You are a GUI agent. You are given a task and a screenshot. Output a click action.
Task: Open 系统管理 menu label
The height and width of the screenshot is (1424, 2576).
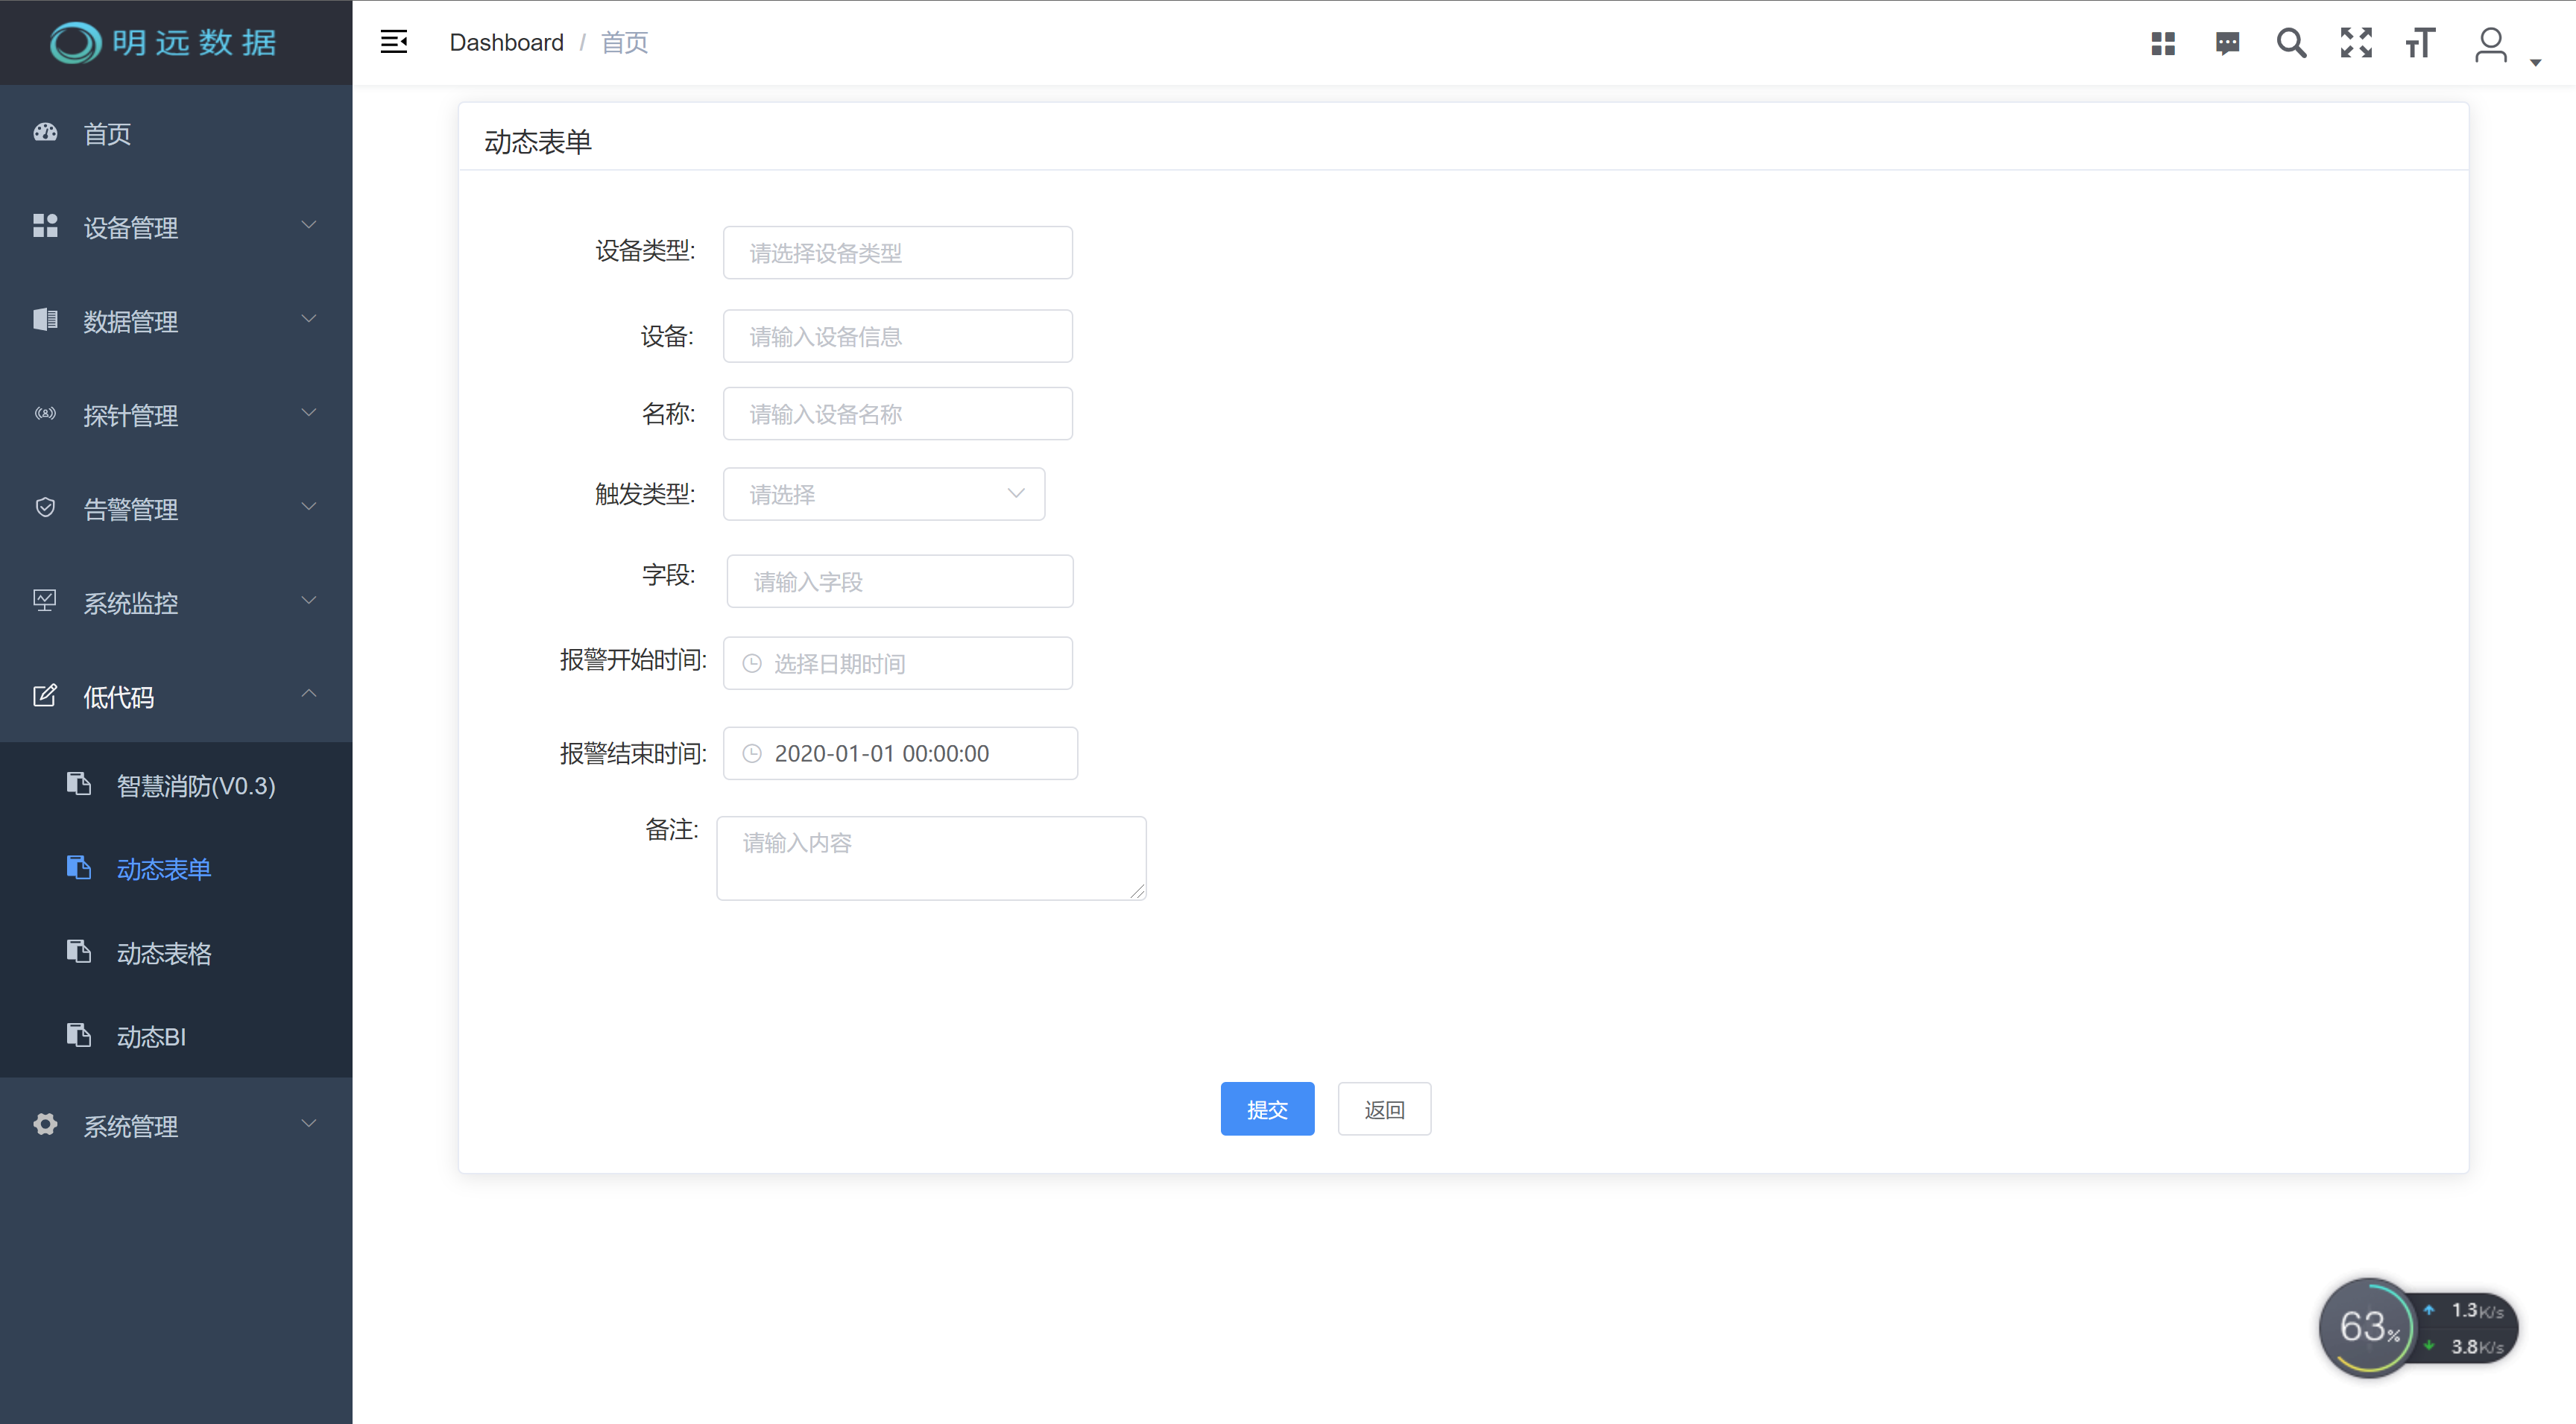coord(130,1126)
